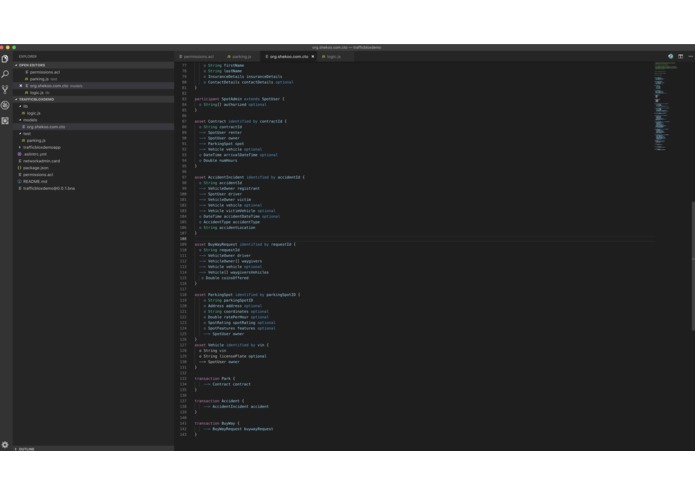
Task: Expand the trafficbloxdemoapp folder
Action: (x=42, y=147)
